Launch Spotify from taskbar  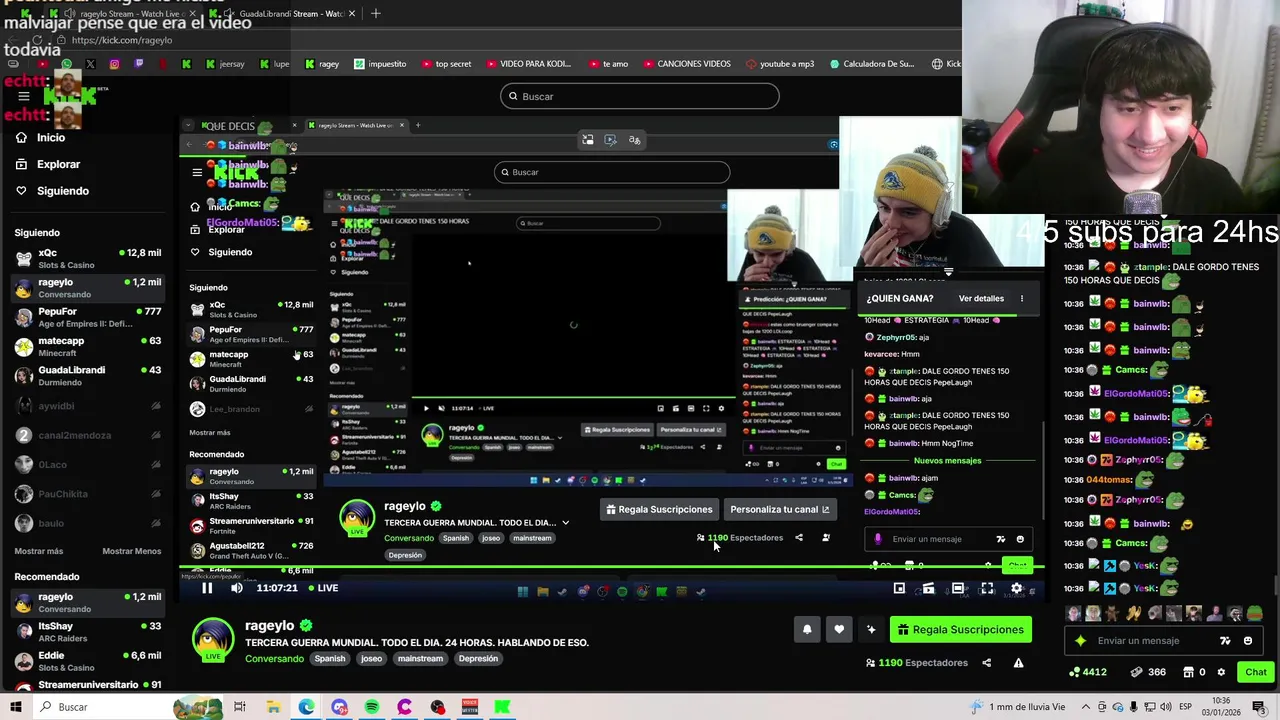coord(372,707)
